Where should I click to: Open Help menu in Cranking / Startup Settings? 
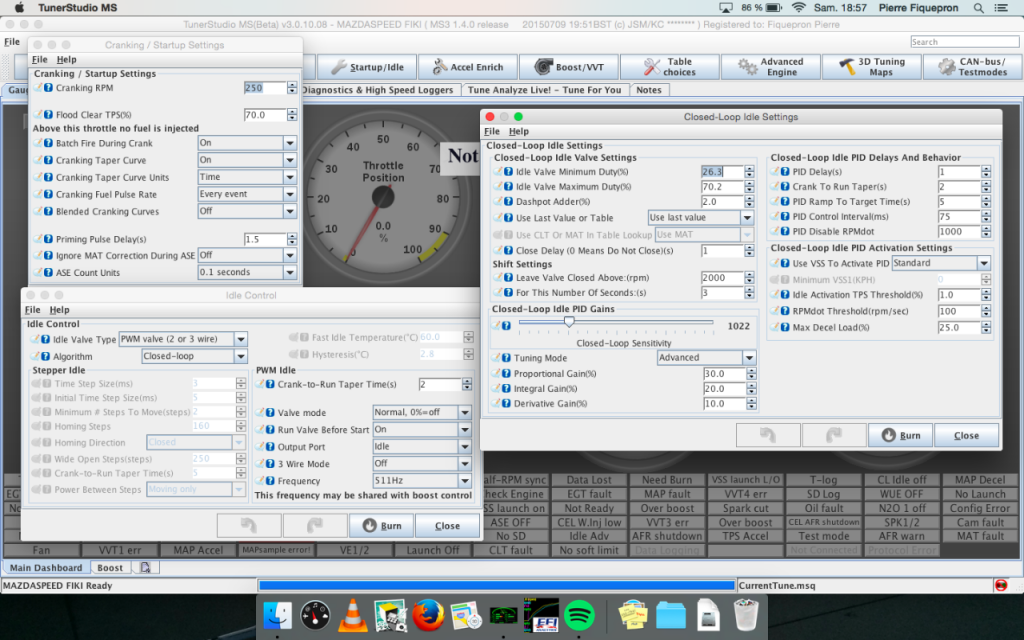(67, 59)
